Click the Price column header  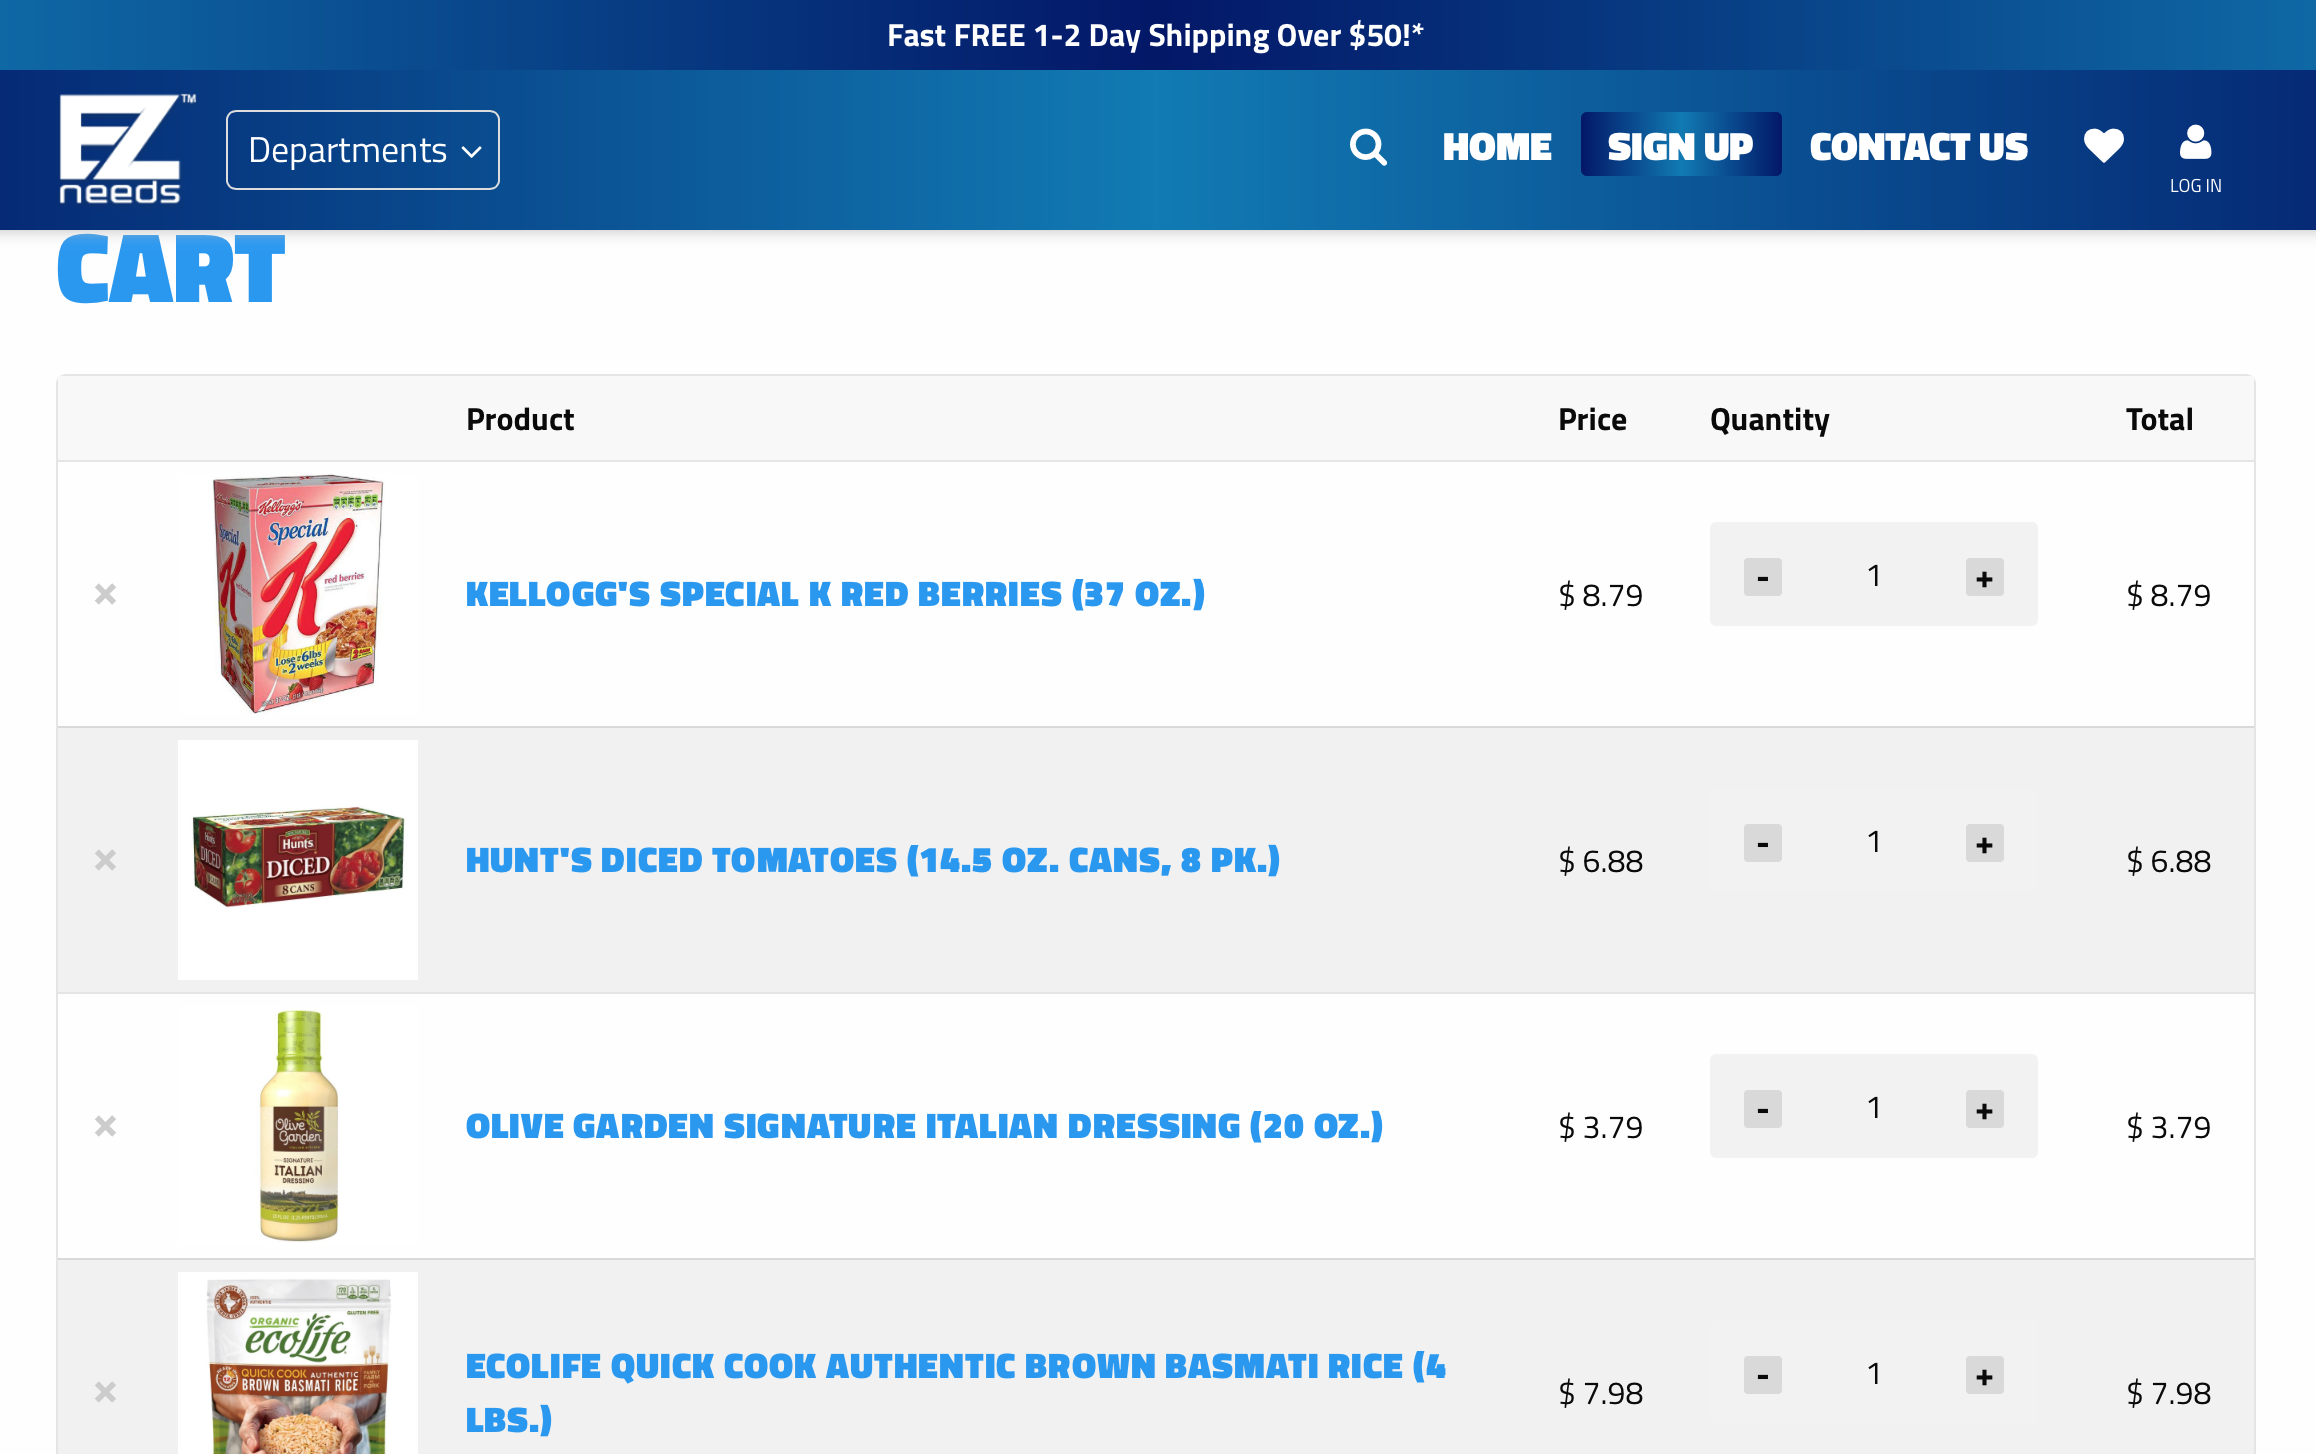(1592, 419)
